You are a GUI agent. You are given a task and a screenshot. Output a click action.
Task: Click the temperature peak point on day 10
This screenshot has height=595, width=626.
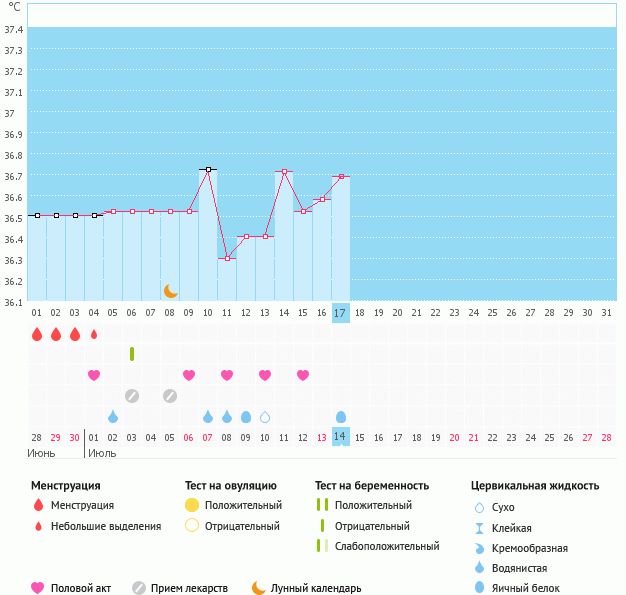tap(208, 170)
